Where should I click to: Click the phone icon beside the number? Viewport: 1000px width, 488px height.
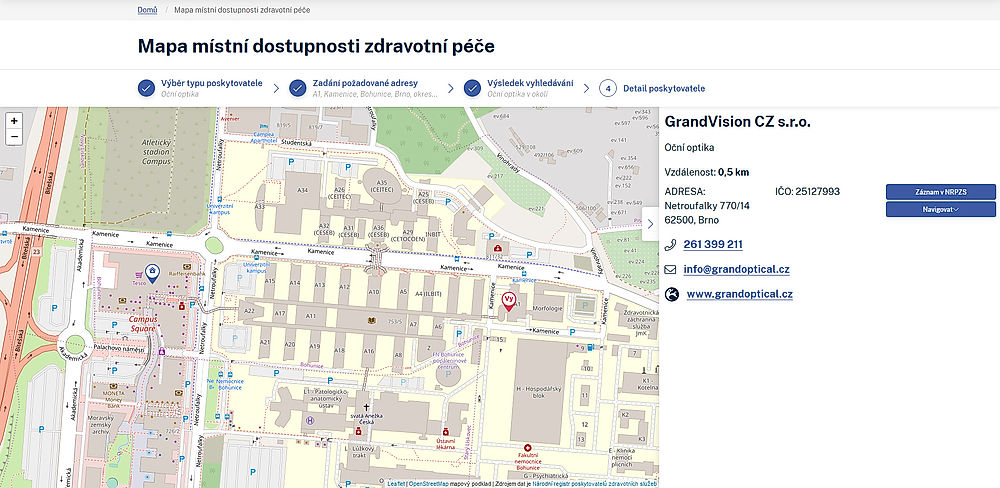click(x=671, y=244)
